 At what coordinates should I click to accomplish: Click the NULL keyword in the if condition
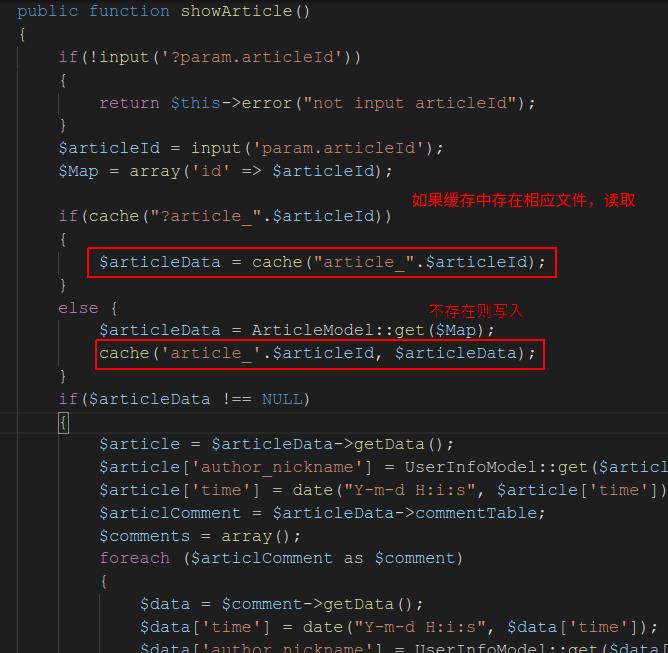[x=282, y=400]
